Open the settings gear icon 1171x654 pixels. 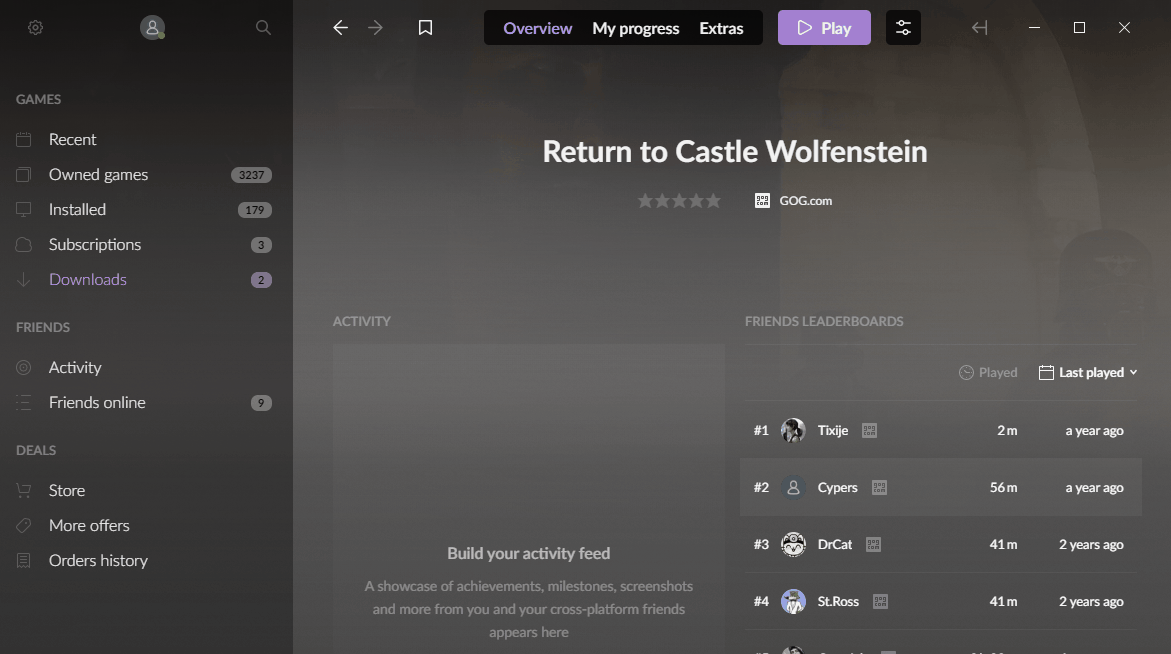[35, 28]
